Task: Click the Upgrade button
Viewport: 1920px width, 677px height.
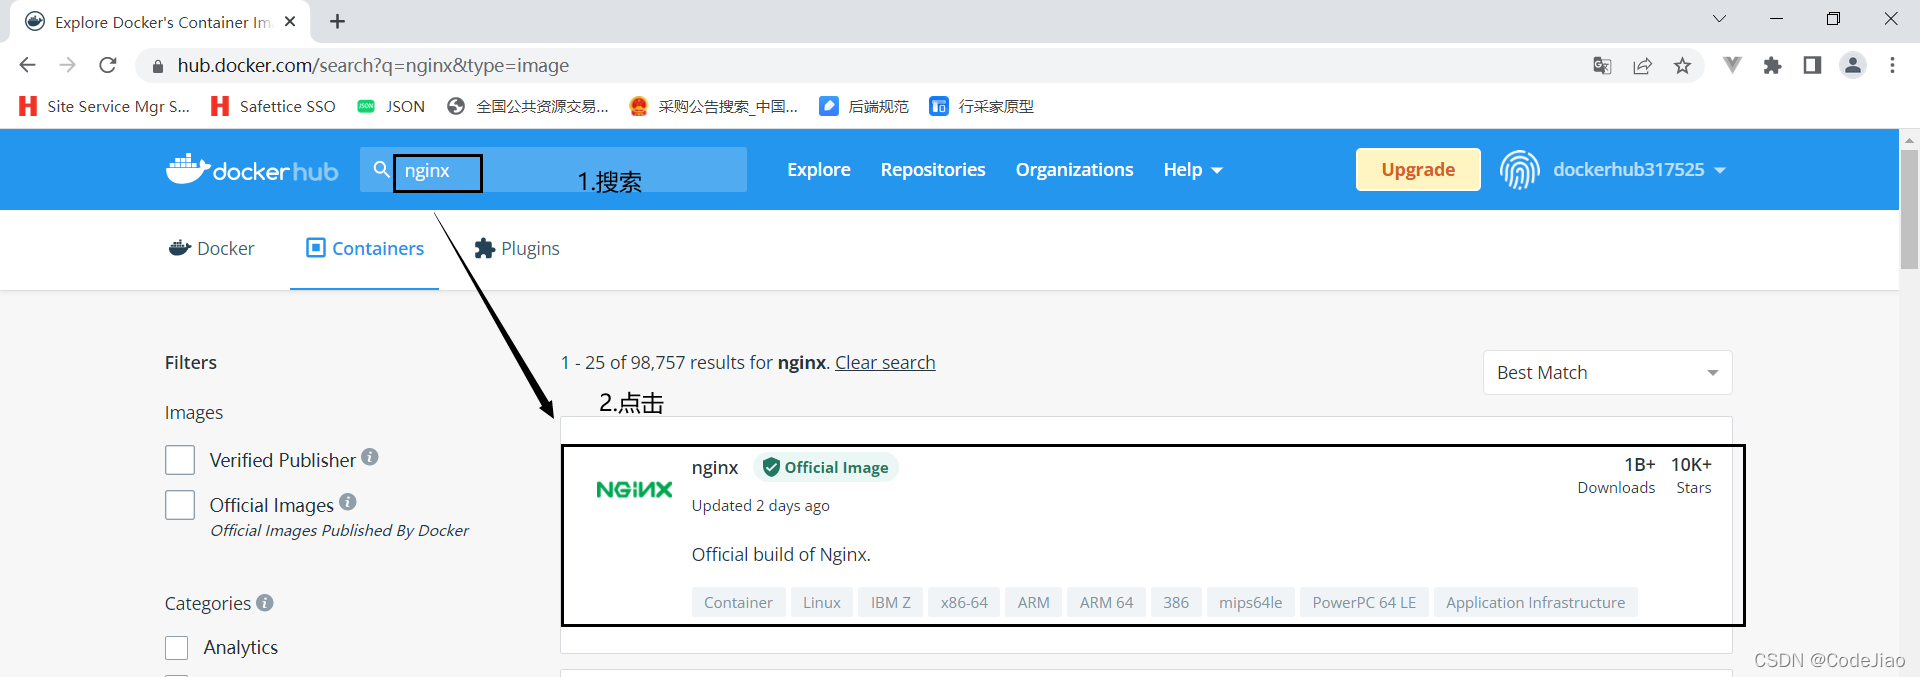Action: point(1418,170)
